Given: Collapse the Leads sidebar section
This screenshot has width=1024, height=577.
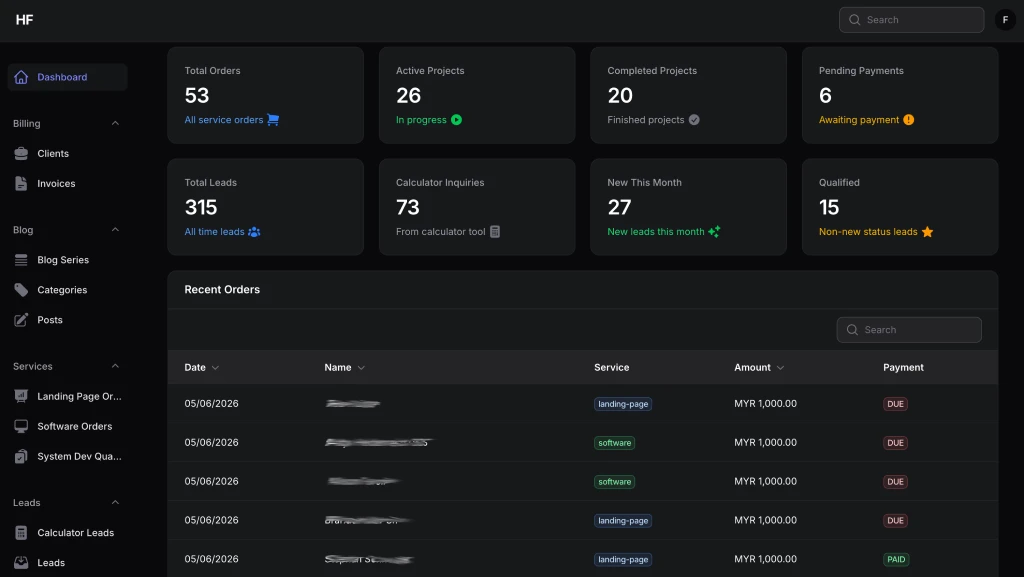Looking at the screenshot, I should 115,503.
